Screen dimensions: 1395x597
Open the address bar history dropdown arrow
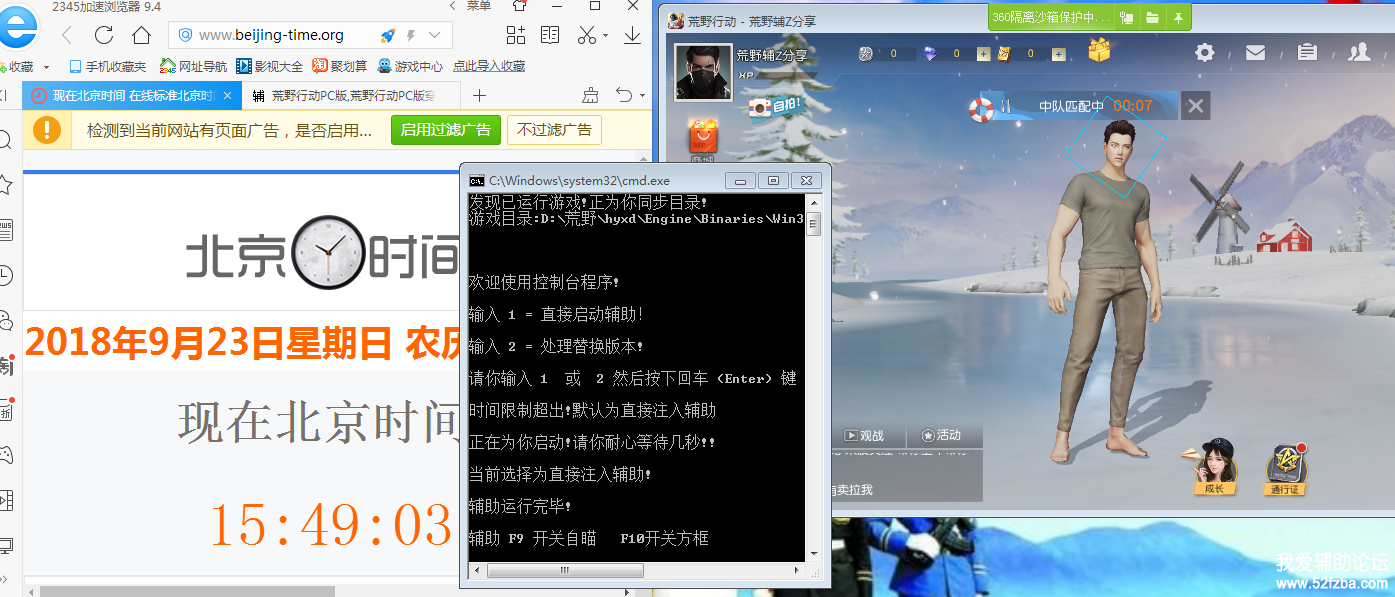tap(435, 35)
